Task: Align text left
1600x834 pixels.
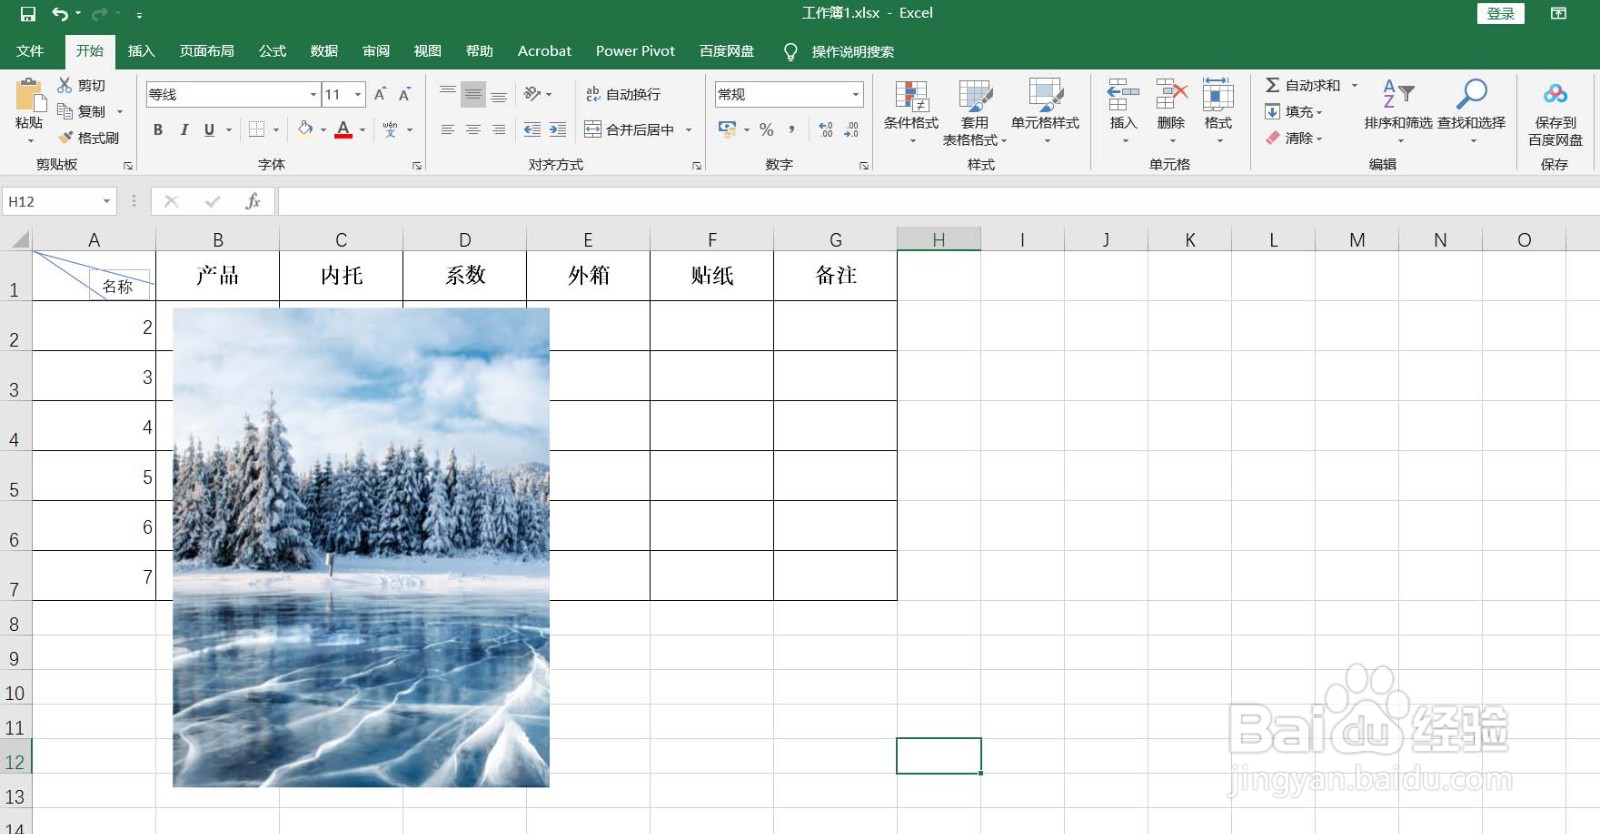Action: pos(448,130)
